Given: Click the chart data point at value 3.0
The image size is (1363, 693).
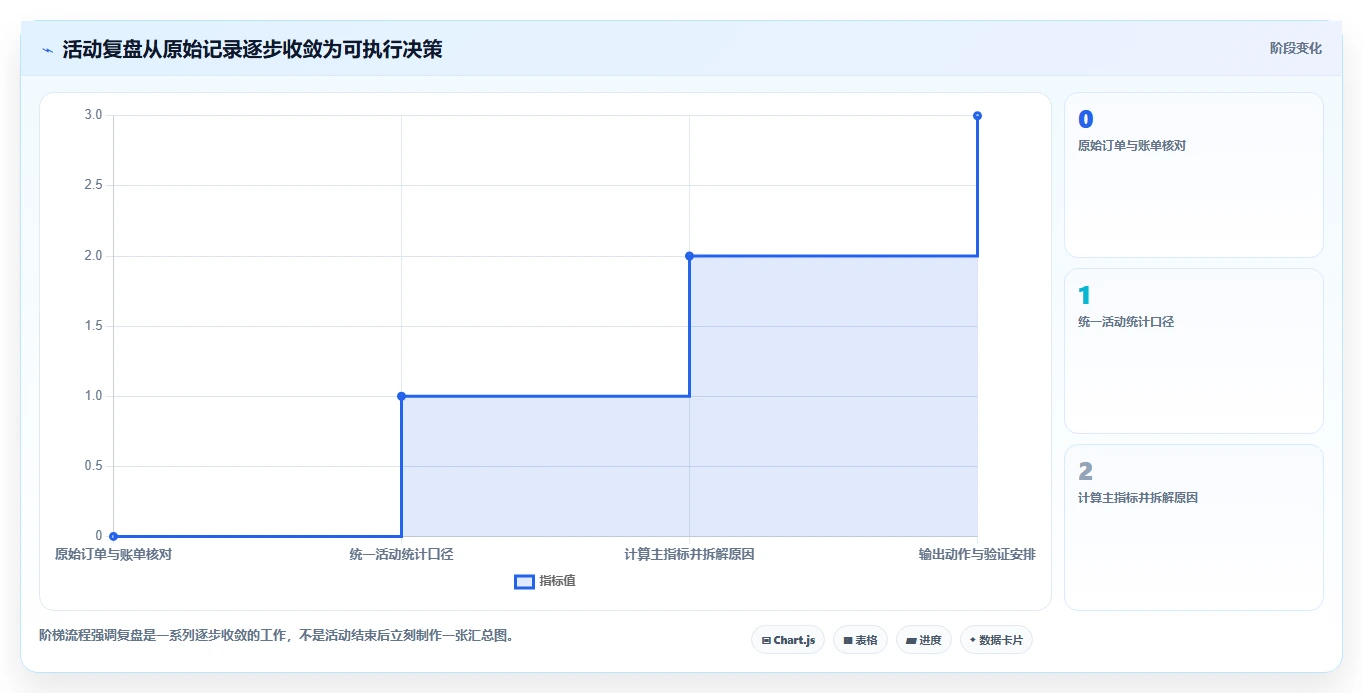Looking at the screenshot, I should [977, 116].
